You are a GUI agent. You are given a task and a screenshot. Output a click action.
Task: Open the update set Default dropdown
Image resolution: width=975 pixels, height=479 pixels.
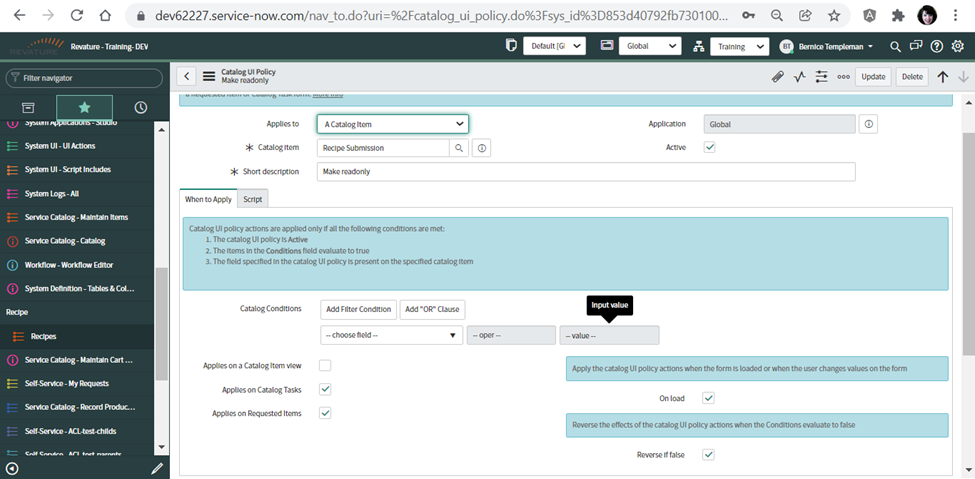click(554, 46)
